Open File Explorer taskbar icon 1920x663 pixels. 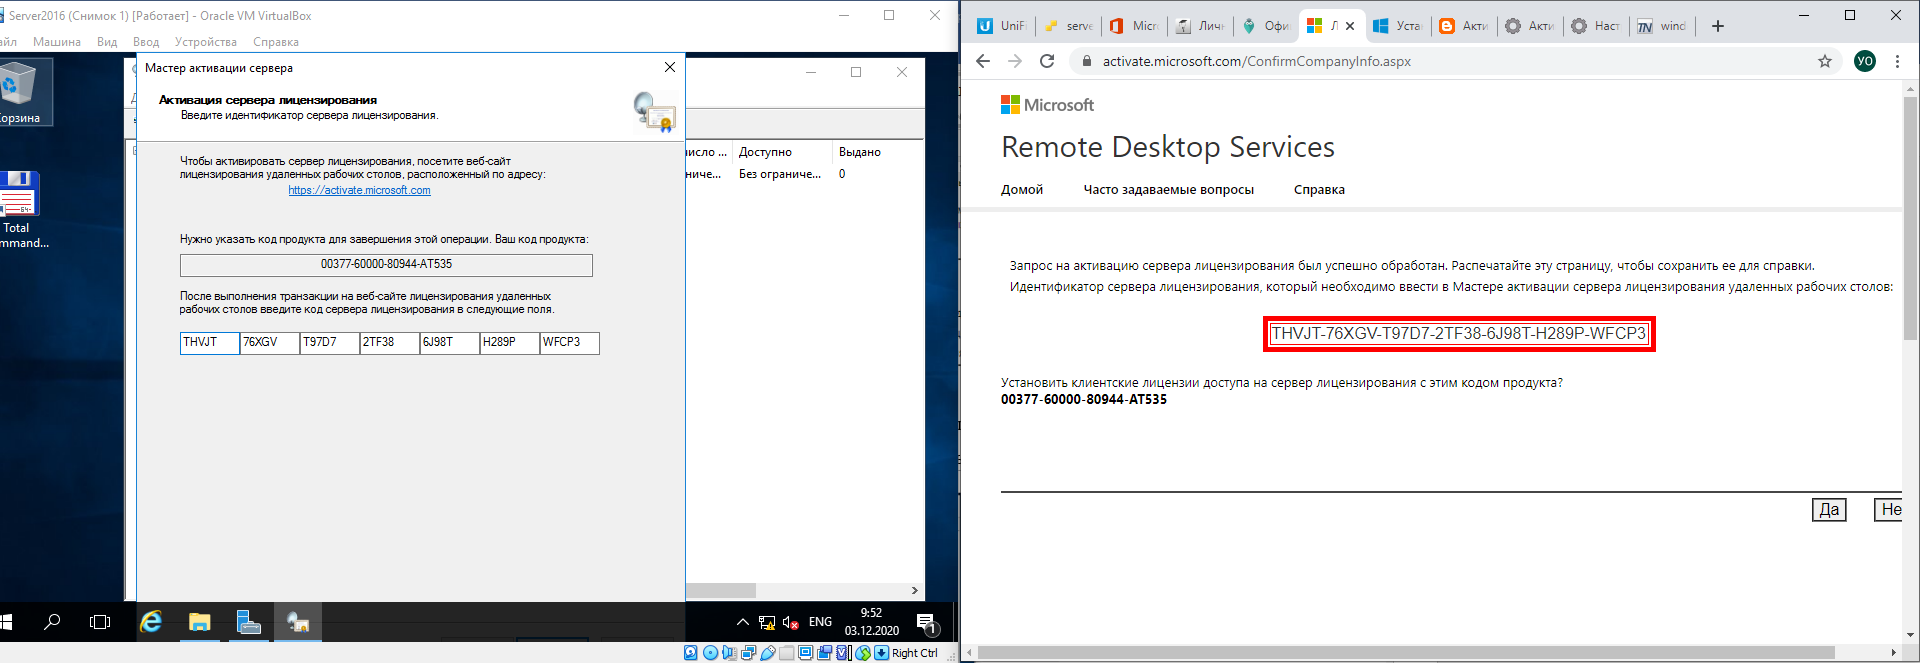click(200, 622)
